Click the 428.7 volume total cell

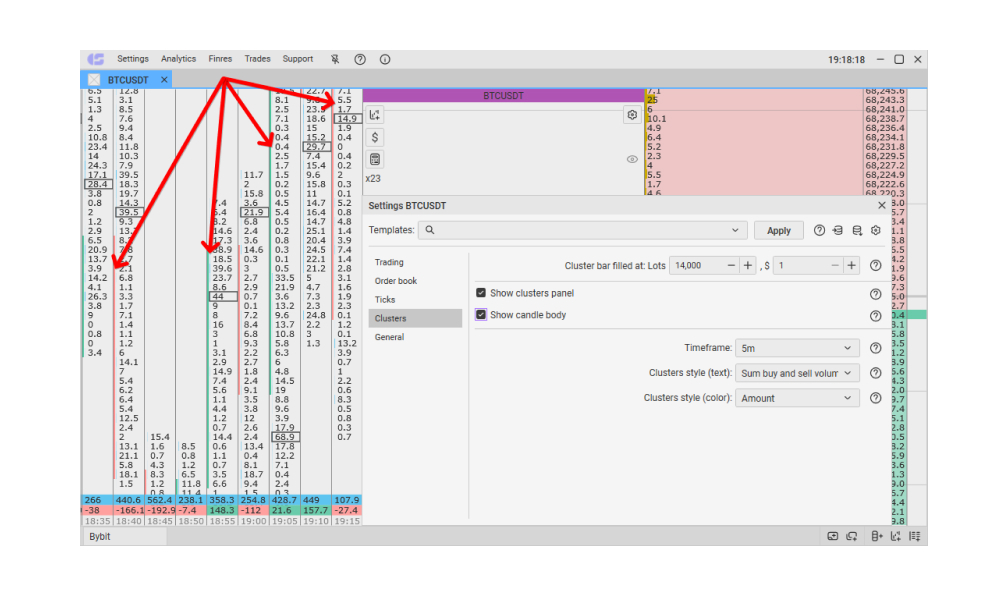coord(284,500)
